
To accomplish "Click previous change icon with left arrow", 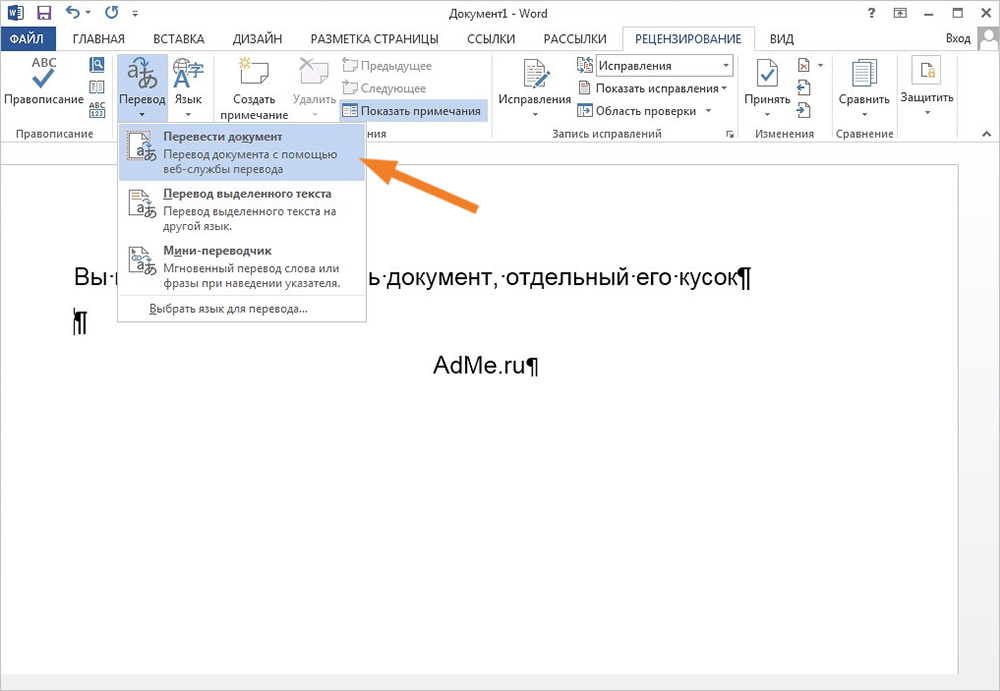I will pyautogui.click(x=804, y=87).
